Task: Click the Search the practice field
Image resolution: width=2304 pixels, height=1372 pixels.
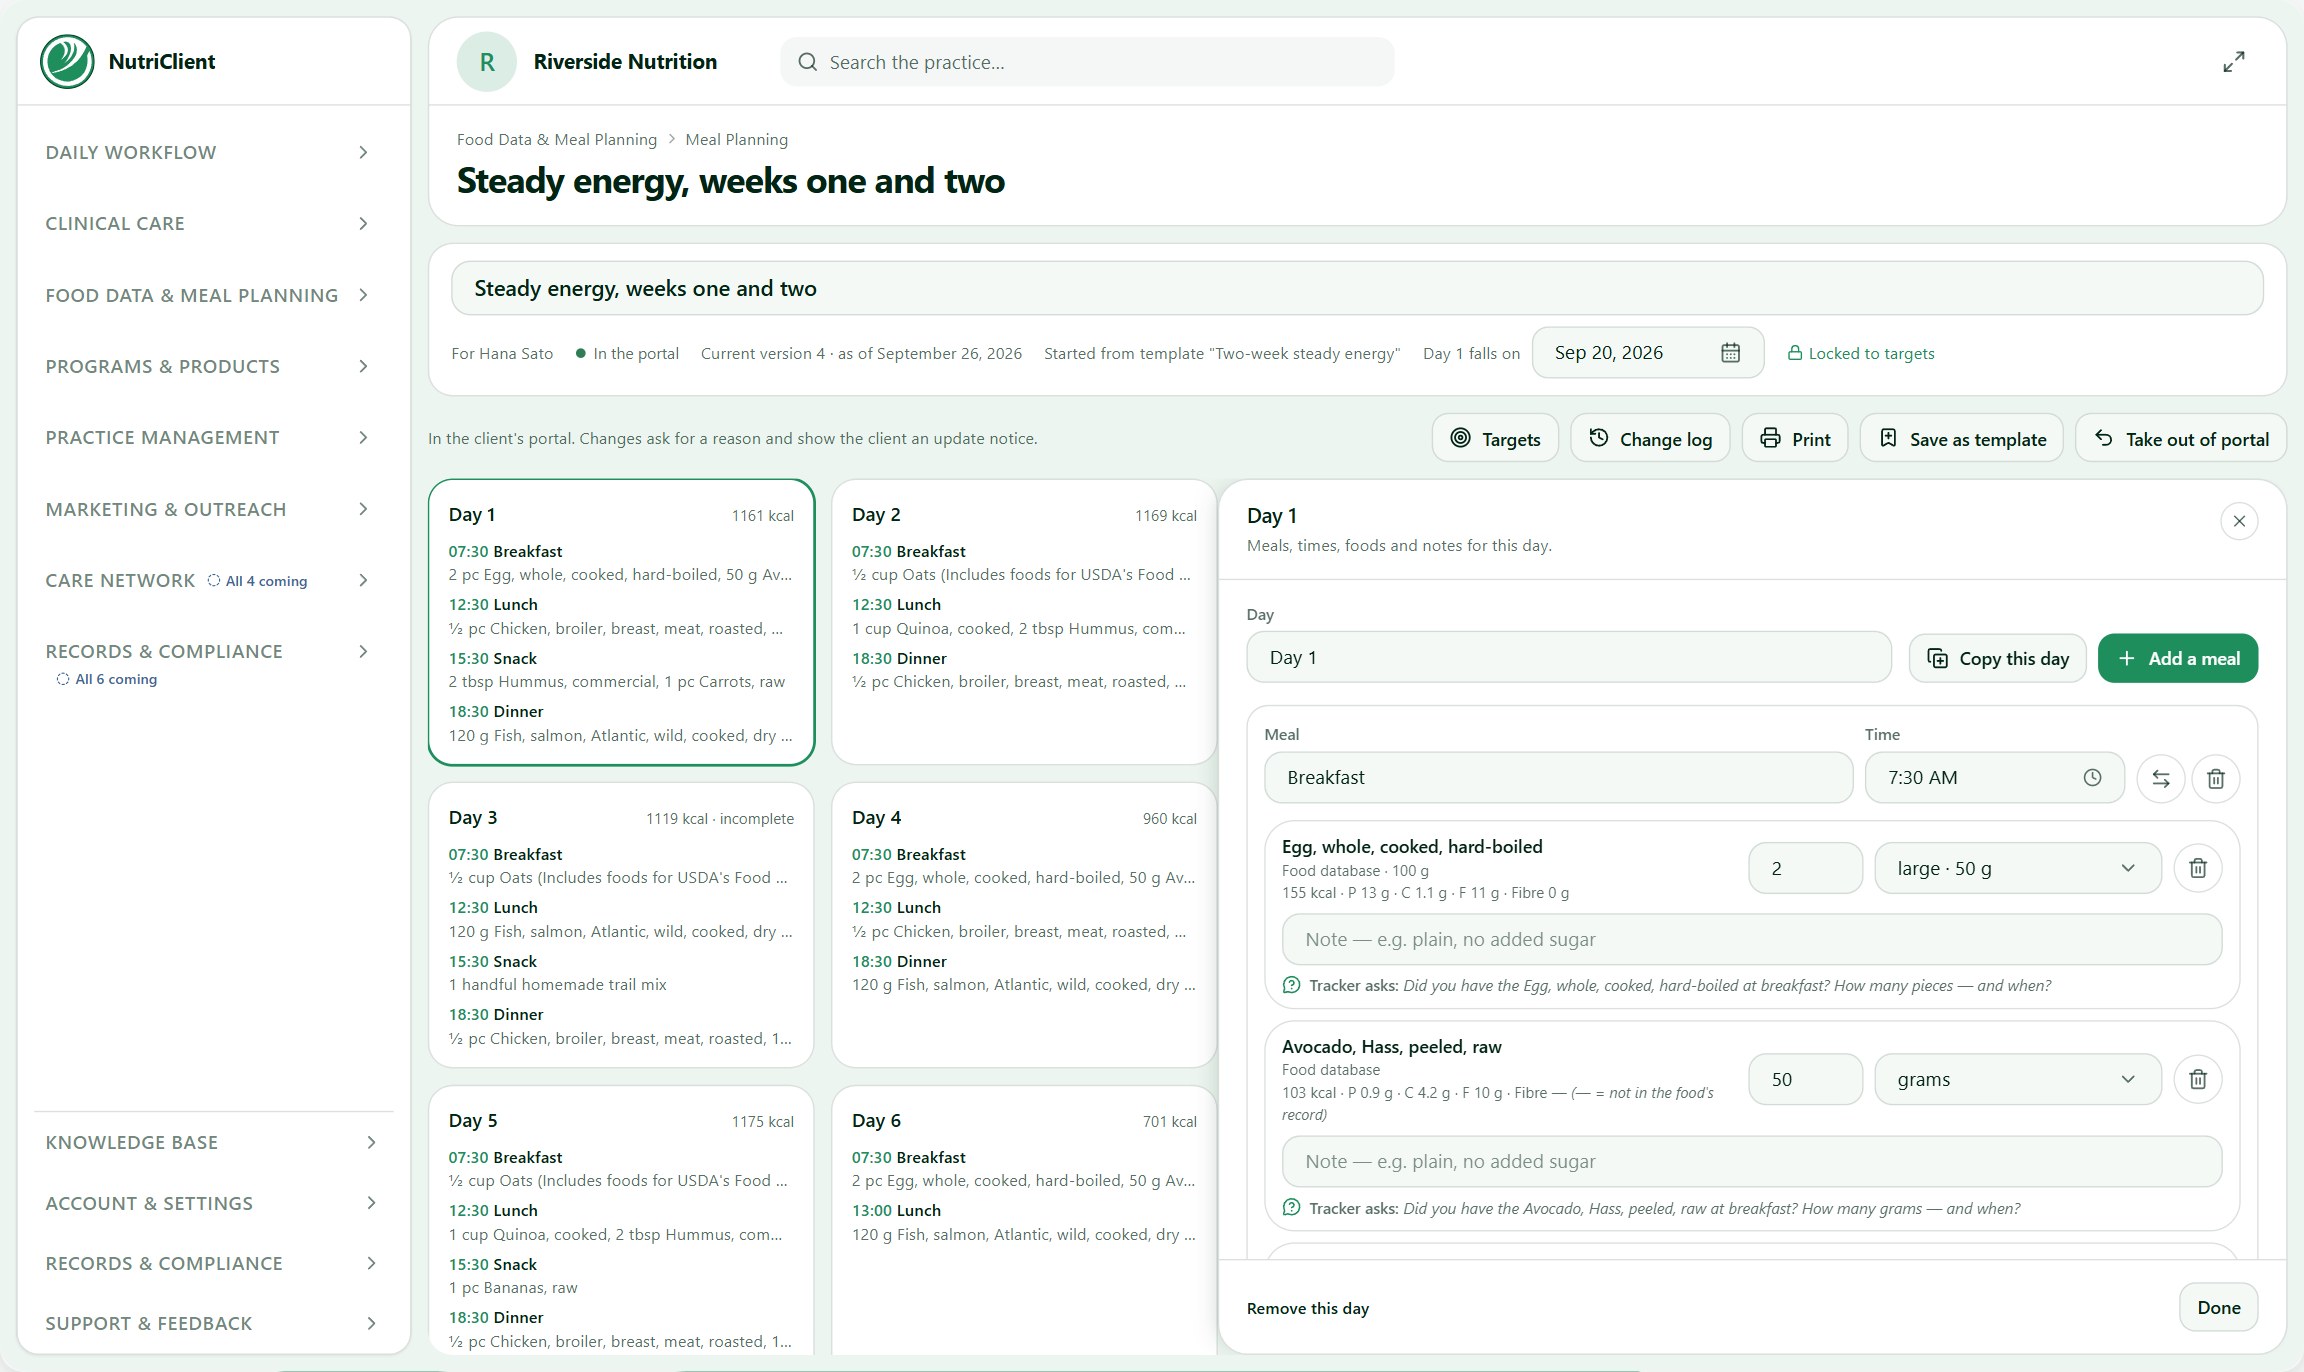Action: [1087, 62]
